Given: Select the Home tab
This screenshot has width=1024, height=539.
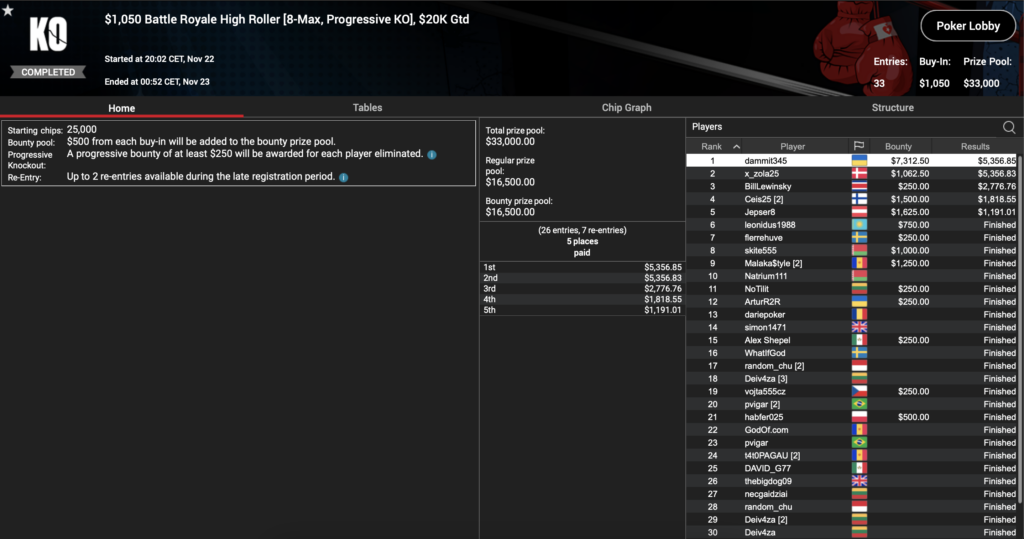Looking at the screenshot, I should pyautogui.click(x=121, y=108).
